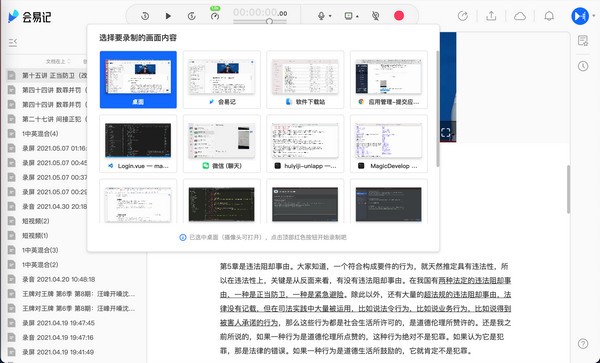This screenshot has width=600, height=363.
Task: Select the 桌面 screen thumbnail
Action: click(x=138, y=80)
